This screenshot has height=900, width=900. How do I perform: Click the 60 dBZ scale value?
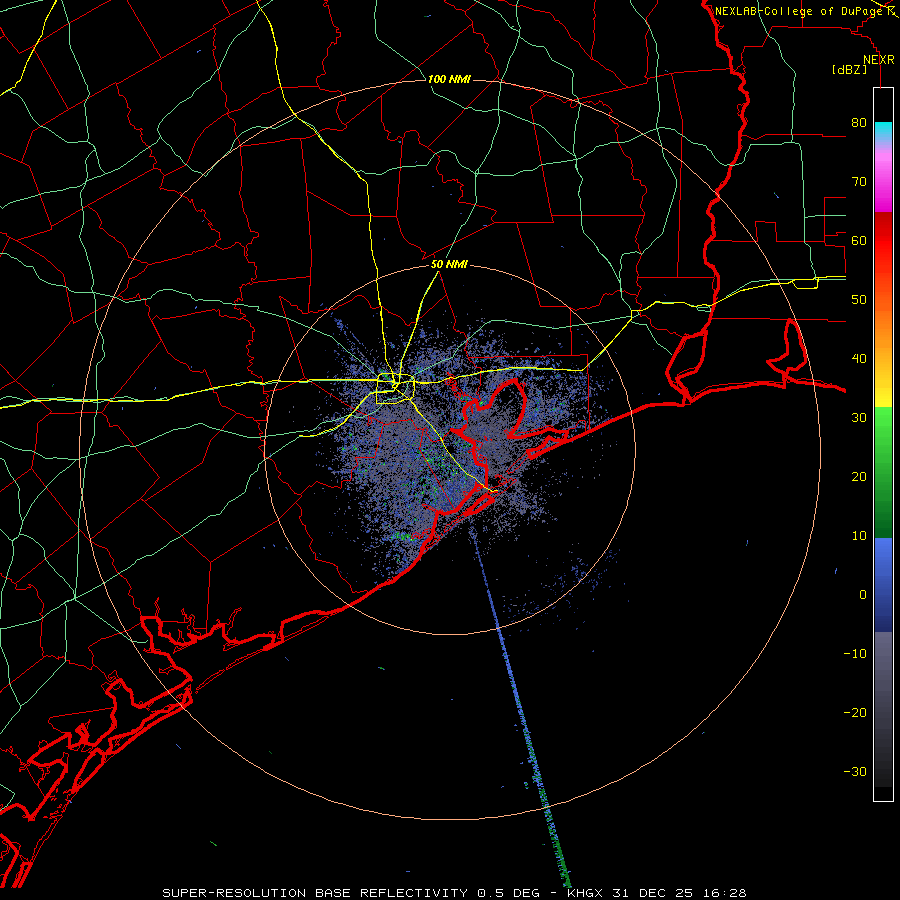pos(859,240)
